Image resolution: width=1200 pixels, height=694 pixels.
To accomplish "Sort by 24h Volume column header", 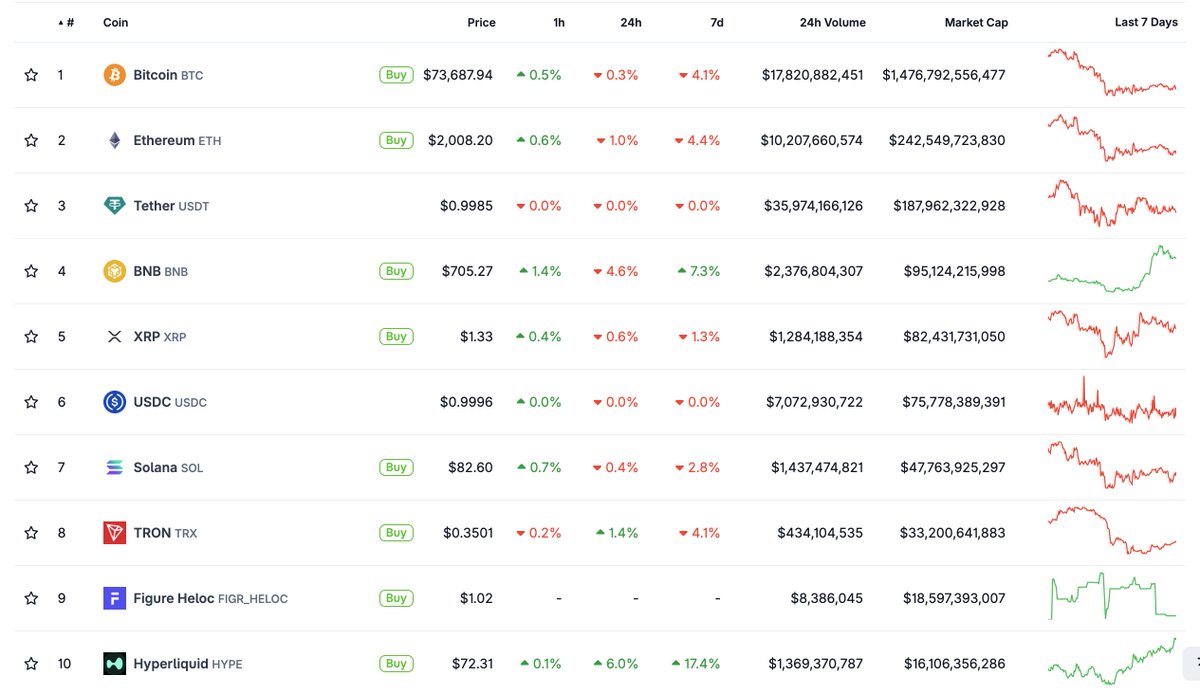I will click(833, 22).
